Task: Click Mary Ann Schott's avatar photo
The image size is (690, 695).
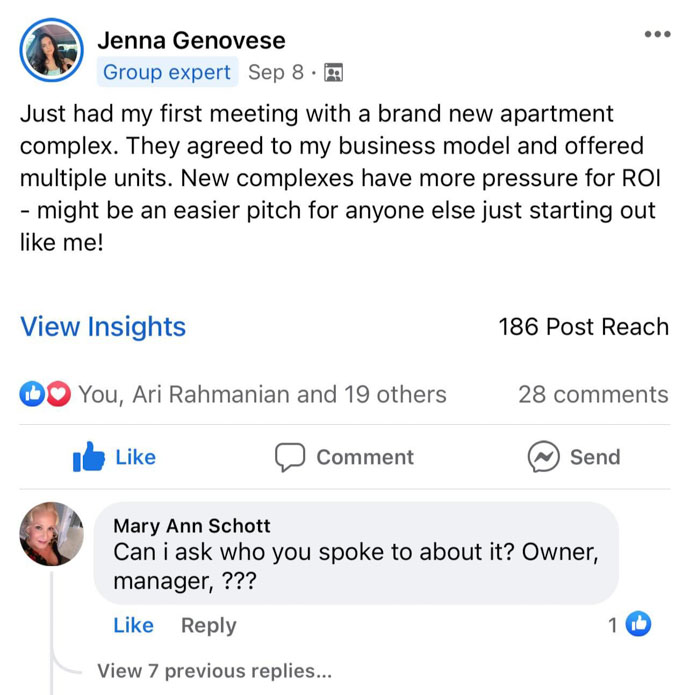Action: point(51,534)
